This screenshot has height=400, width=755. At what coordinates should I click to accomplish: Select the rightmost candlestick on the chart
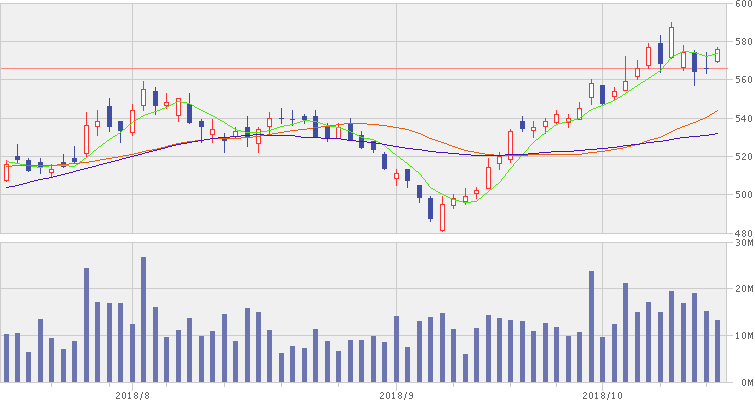pyautogui.click(x=717, y=56)
